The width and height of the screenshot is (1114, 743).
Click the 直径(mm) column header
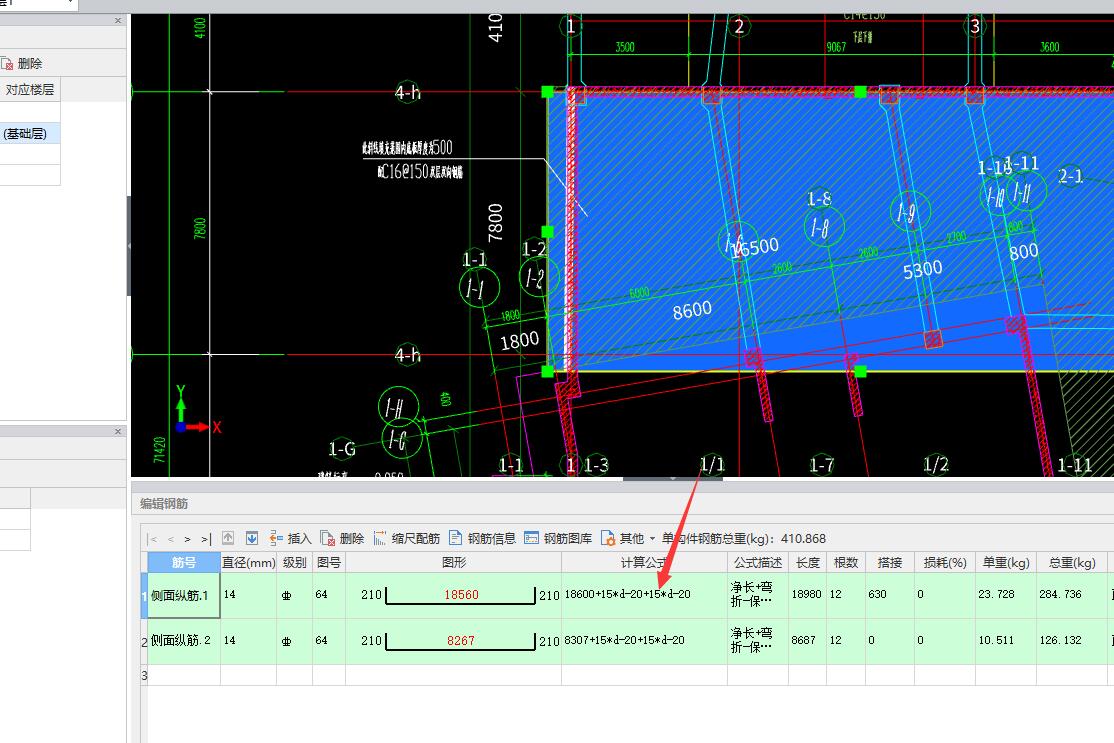coord(249,563)
